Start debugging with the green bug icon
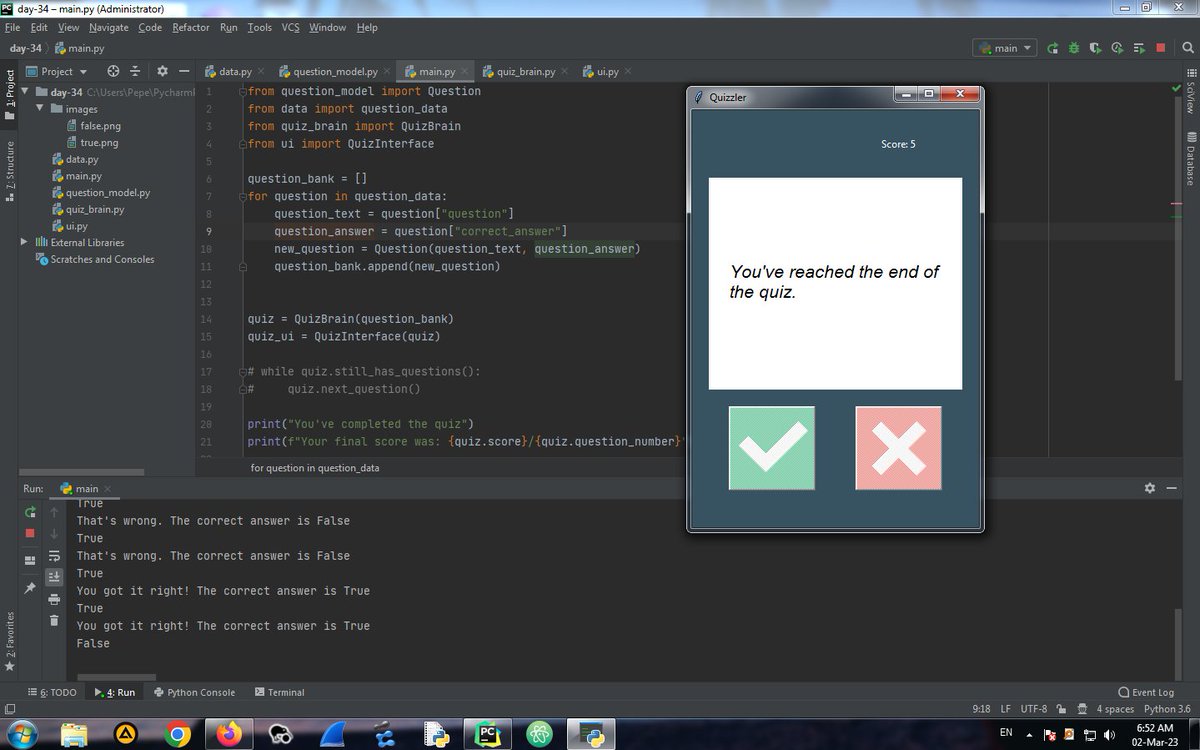This screenshot has width=1200, height=750. (x=1074, y=47)
